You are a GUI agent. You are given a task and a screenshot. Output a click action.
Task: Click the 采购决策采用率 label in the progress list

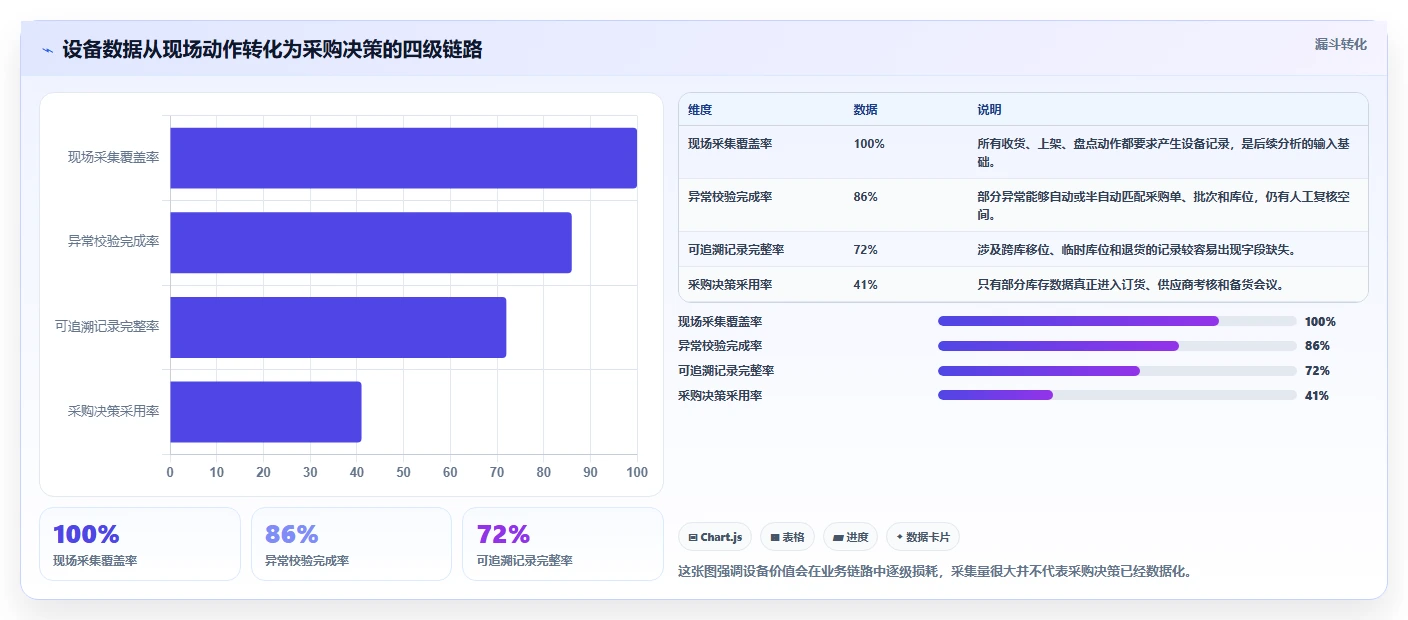tap(720, 396)
